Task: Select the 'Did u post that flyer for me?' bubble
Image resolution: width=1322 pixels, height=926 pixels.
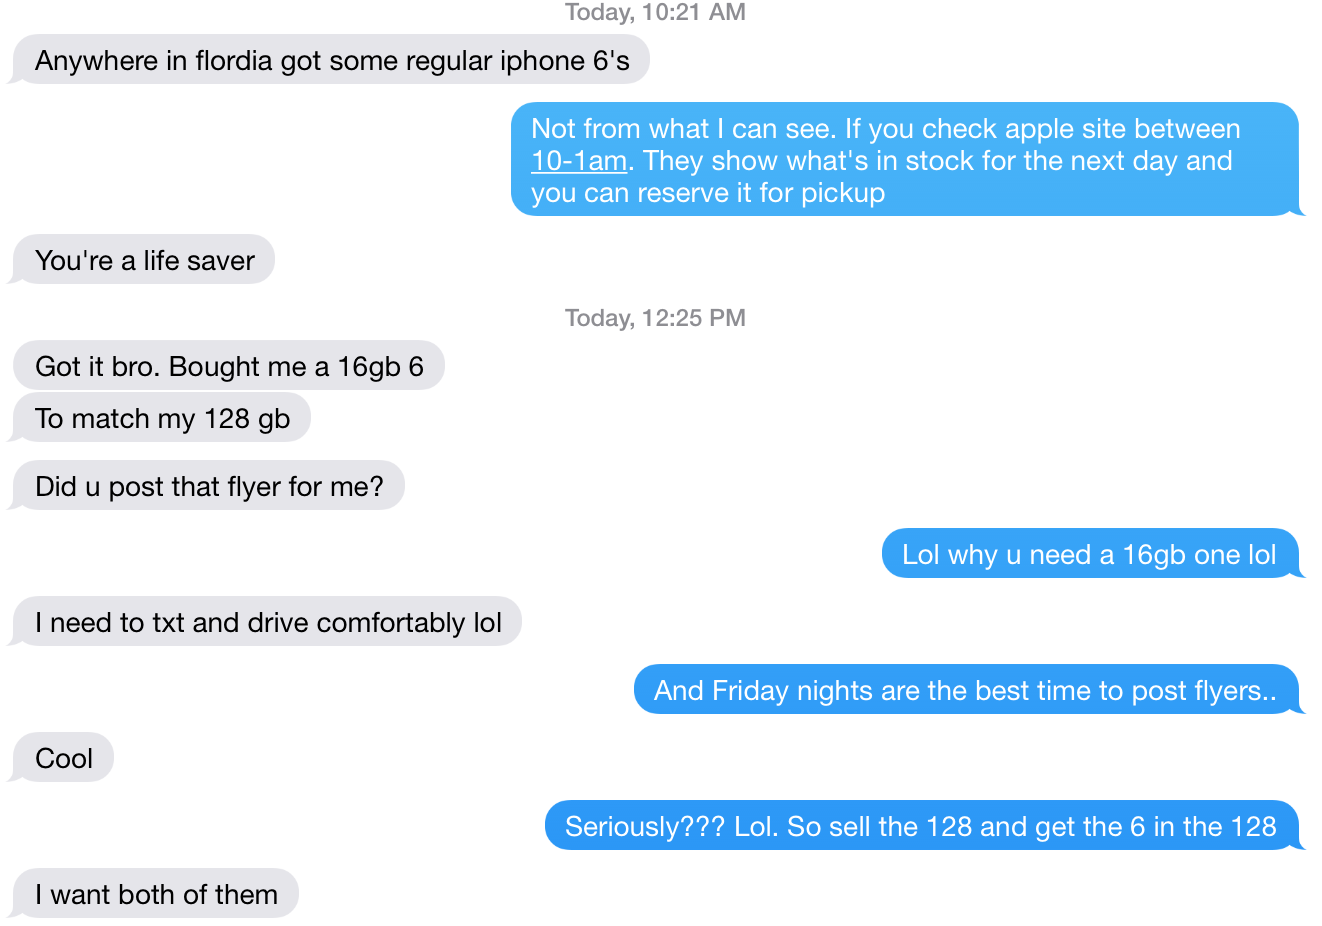Action: 208,486
